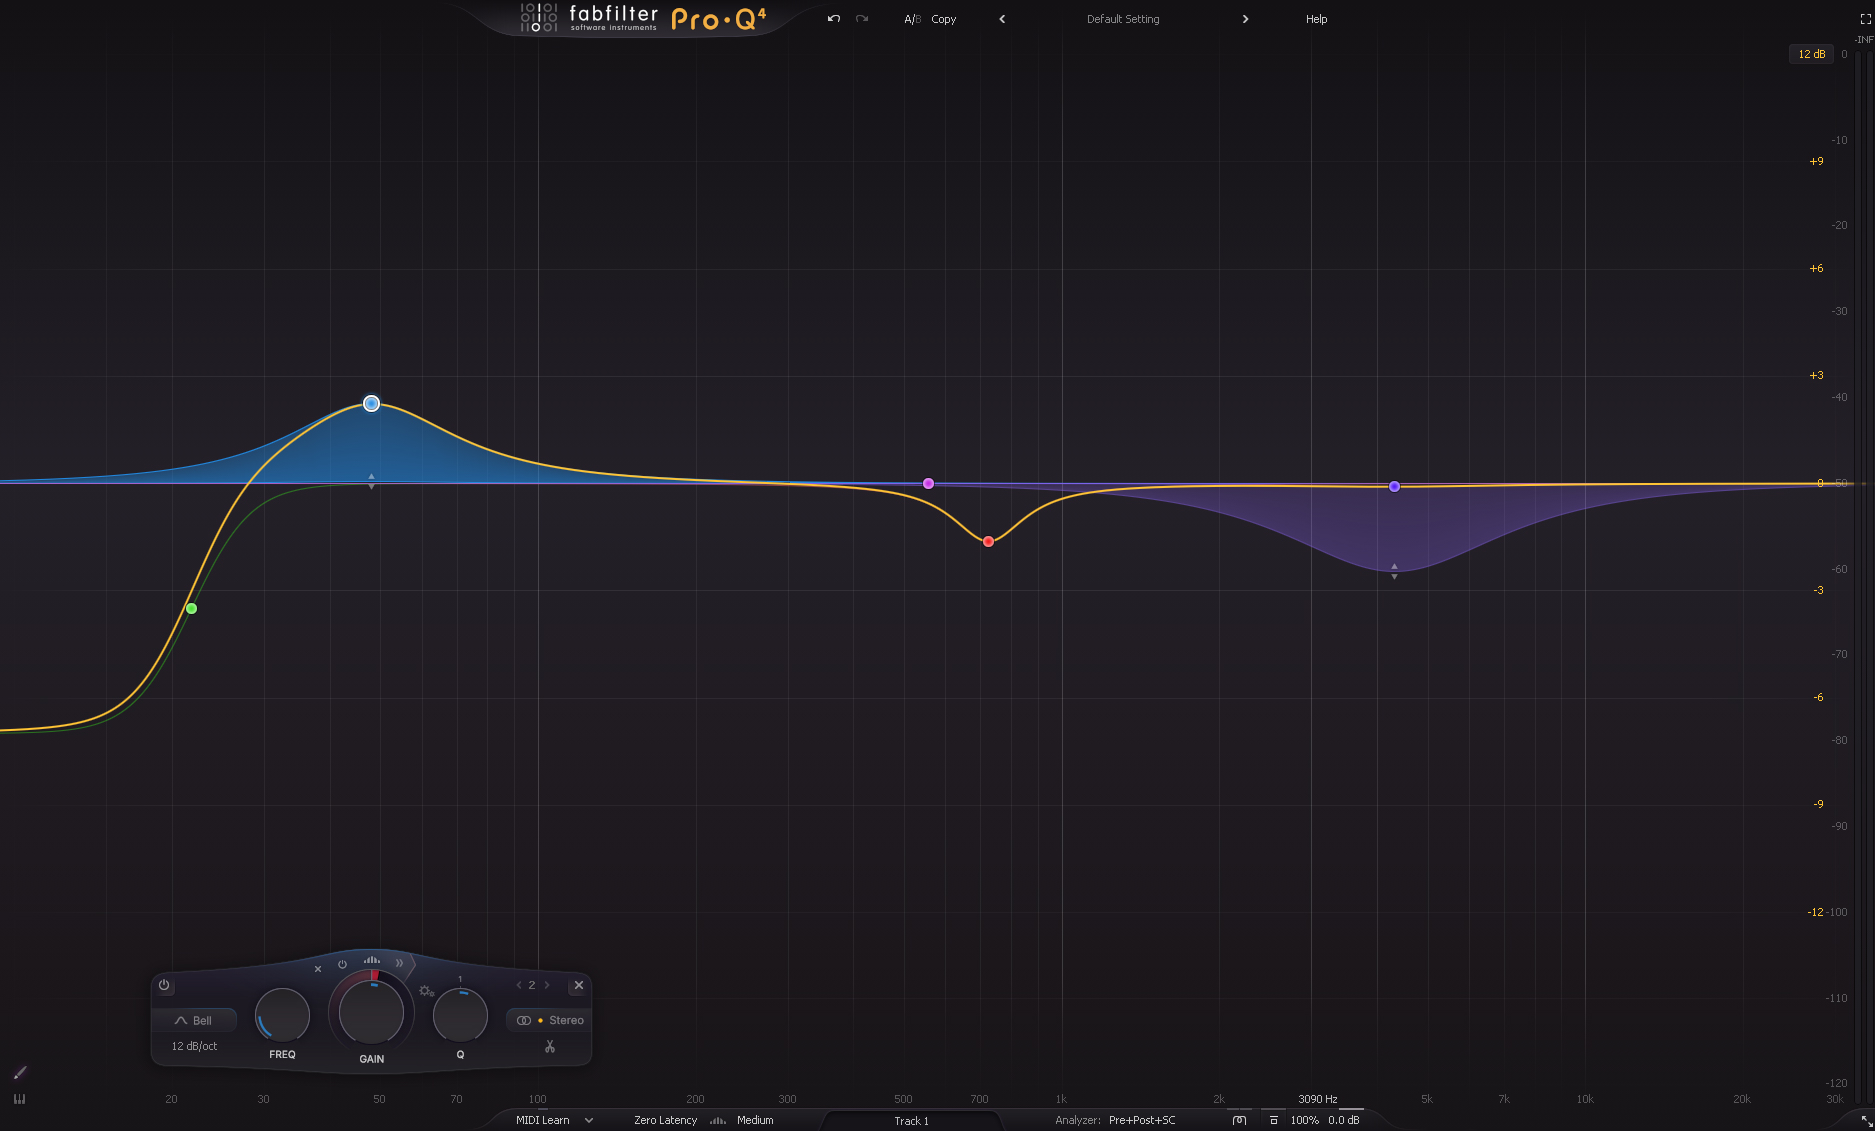Remove dynamics with the small x icon

(x=318, y=969)
